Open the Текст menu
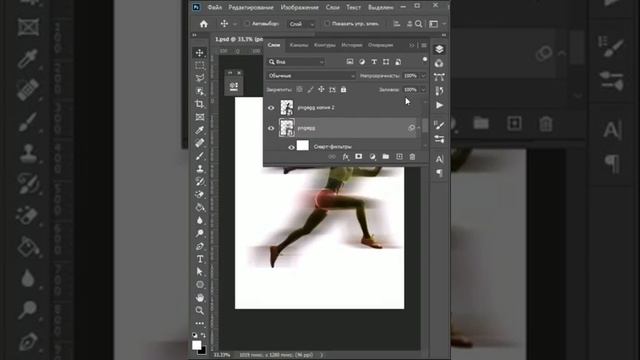 pos(353,7)
